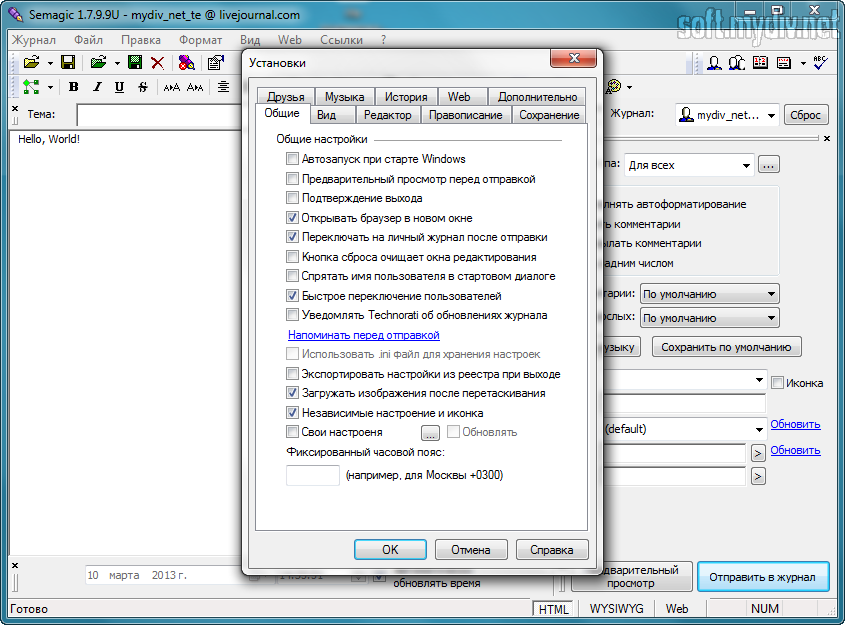The width and height of the screenshot is (845, 625).
Task: Close the right-side options panel
Action: point(827,138)
